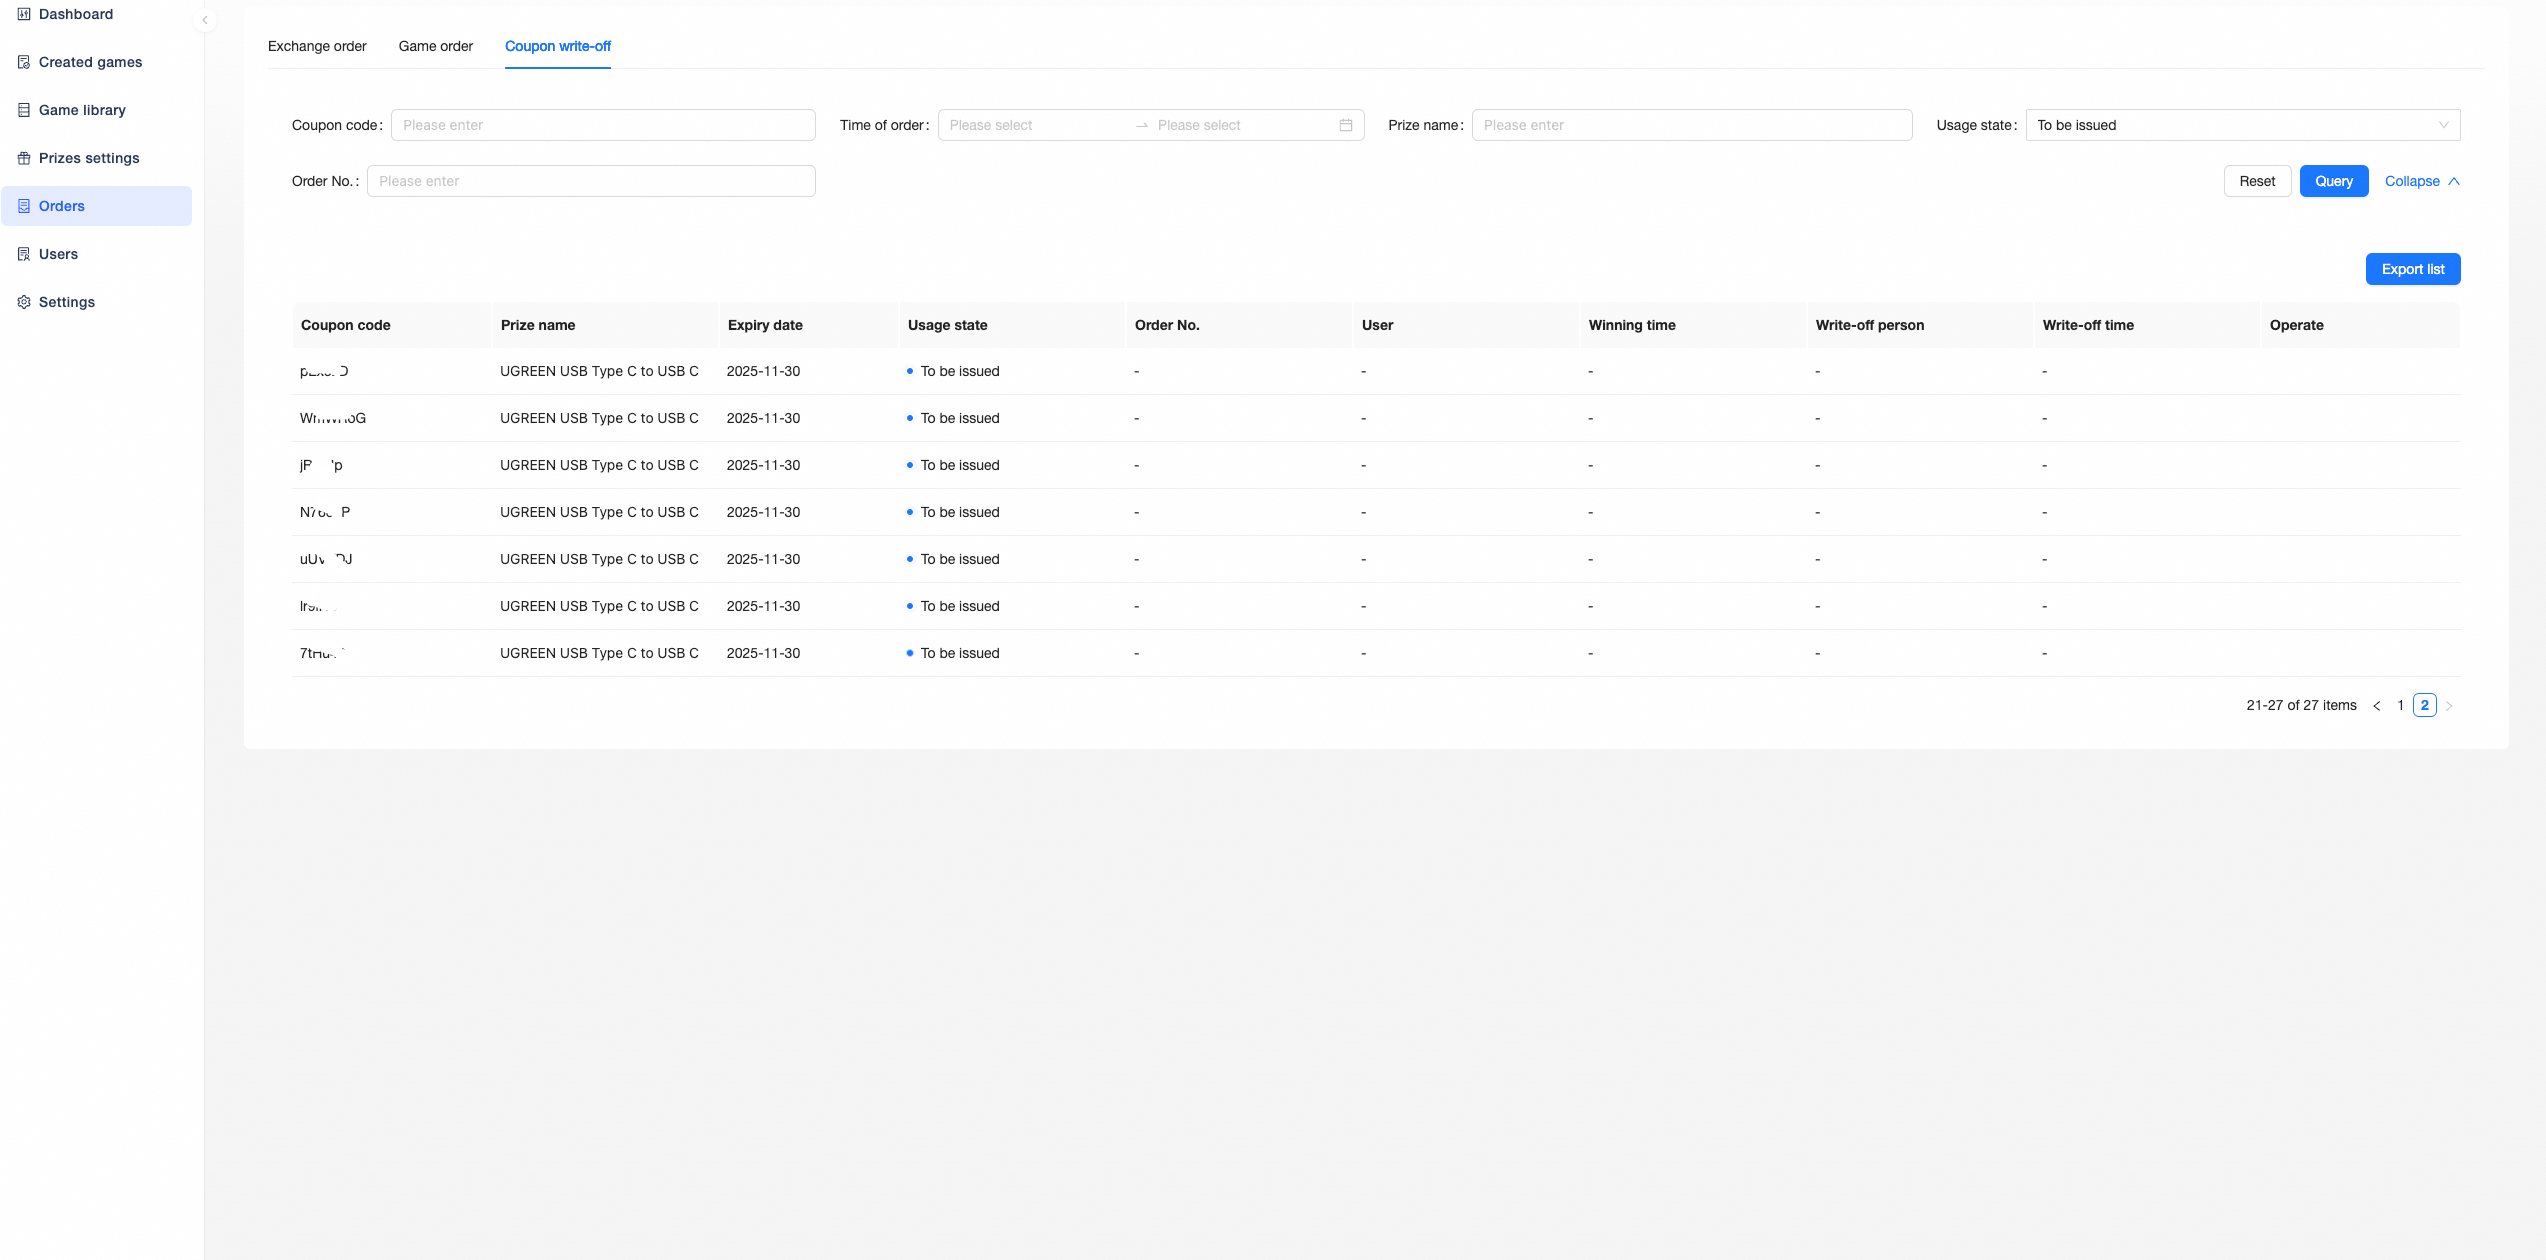Click the Settings gear icon
The width and height of the screenshot is (2546, 1260).
24,302
